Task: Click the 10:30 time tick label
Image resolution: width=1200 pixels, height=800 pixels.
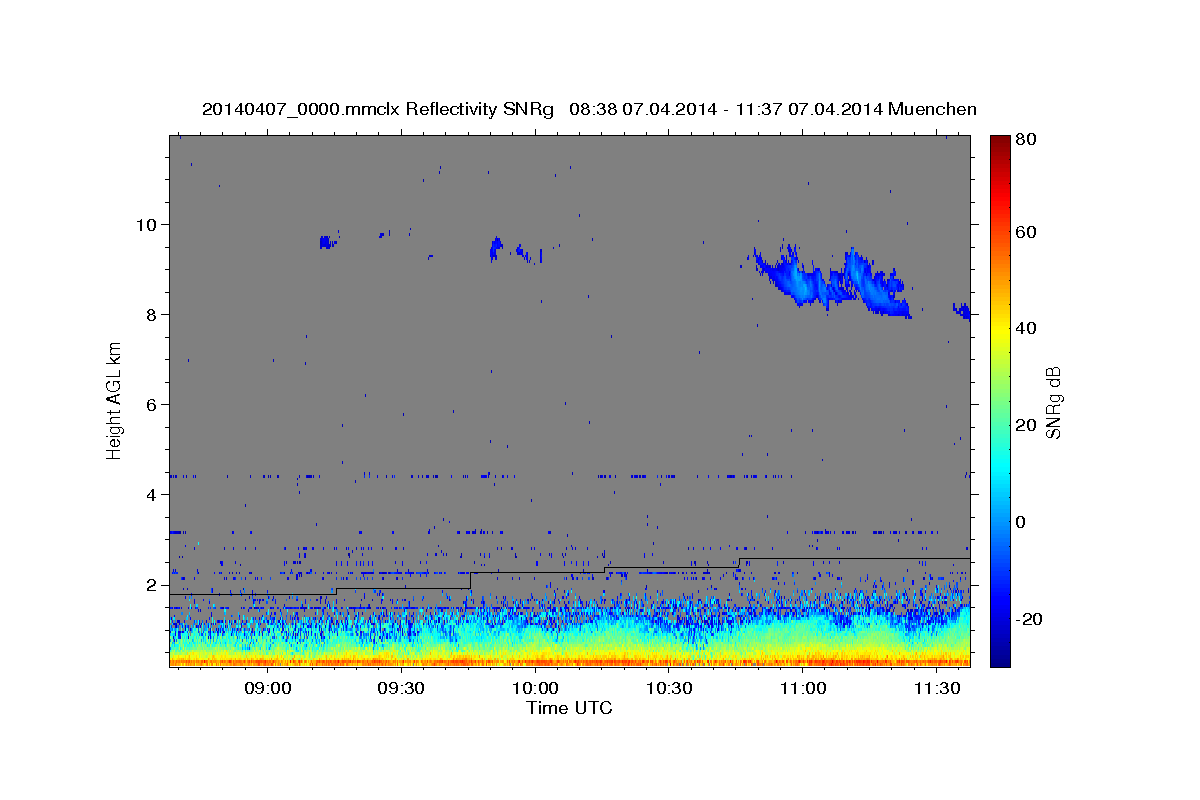Action: click(669, 689)
